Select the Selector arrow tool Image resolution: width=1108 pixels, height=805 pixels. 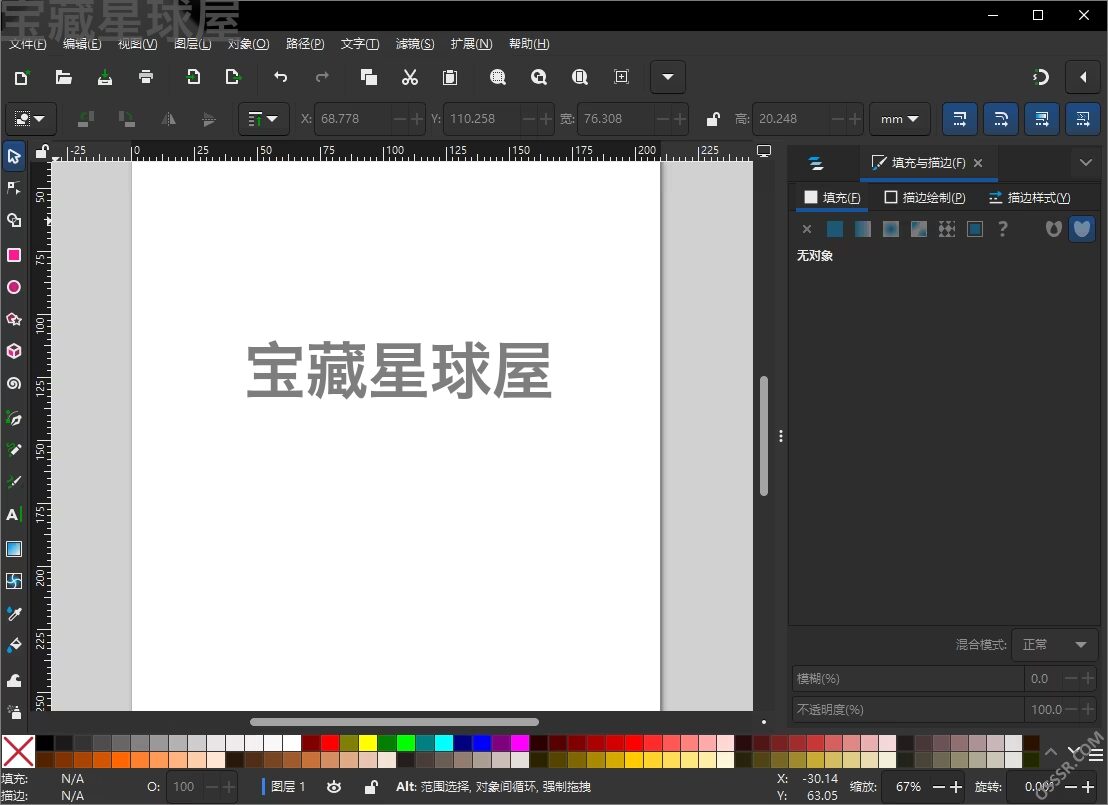(13, 156)
